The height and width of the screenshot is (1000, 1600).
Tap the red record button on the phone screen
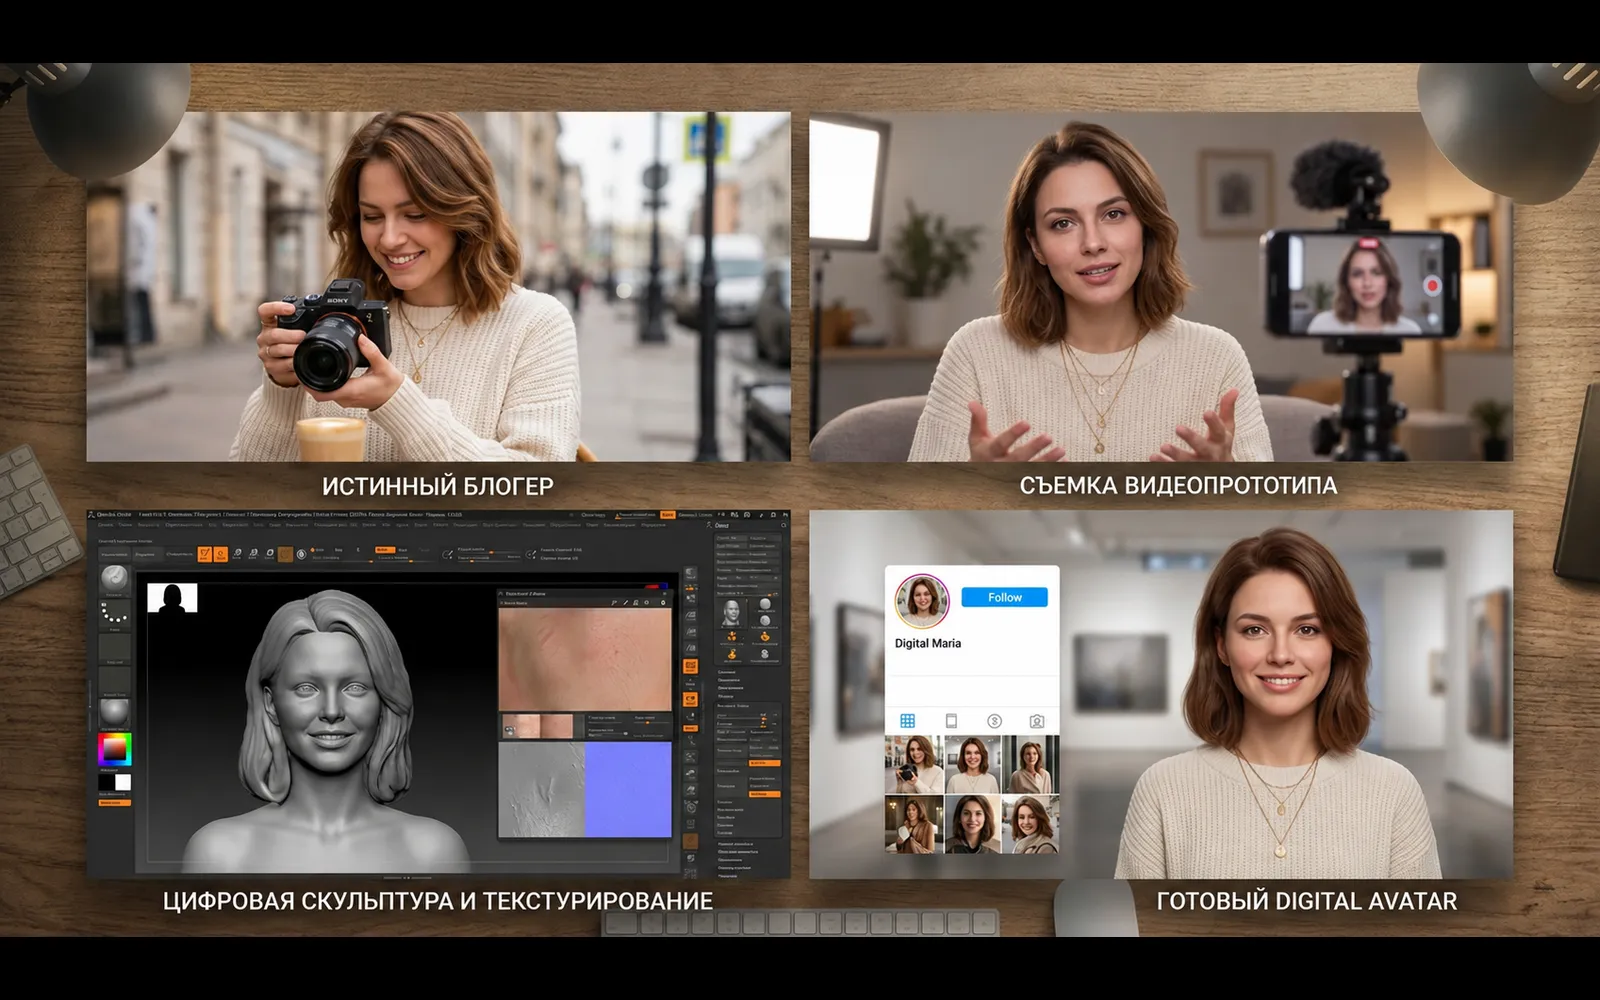[x=1432, y=285]
